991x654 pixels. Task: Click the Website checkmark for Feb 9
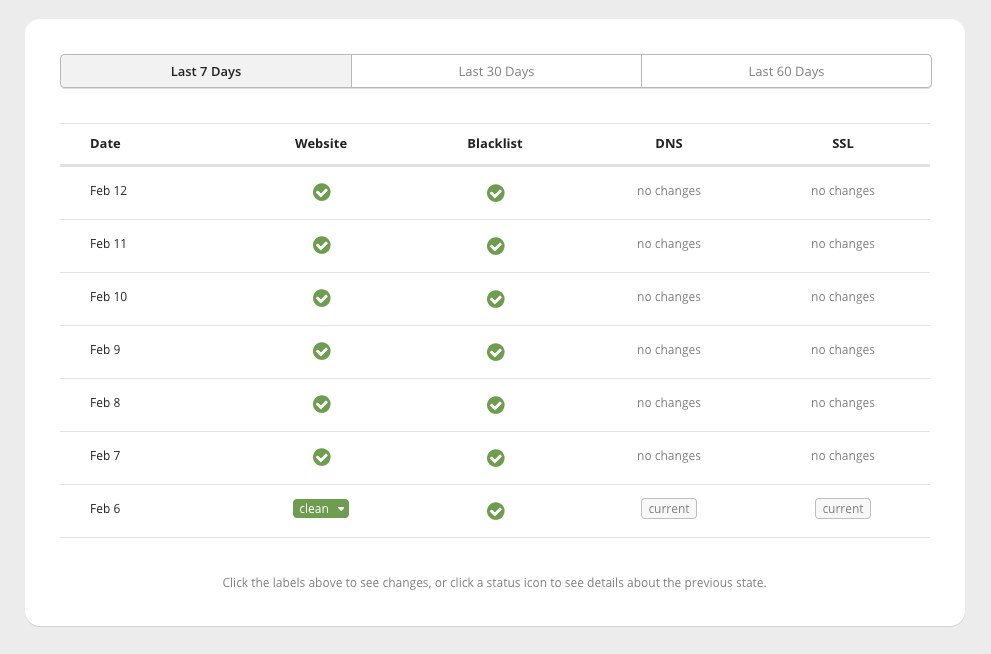[321, 351]
